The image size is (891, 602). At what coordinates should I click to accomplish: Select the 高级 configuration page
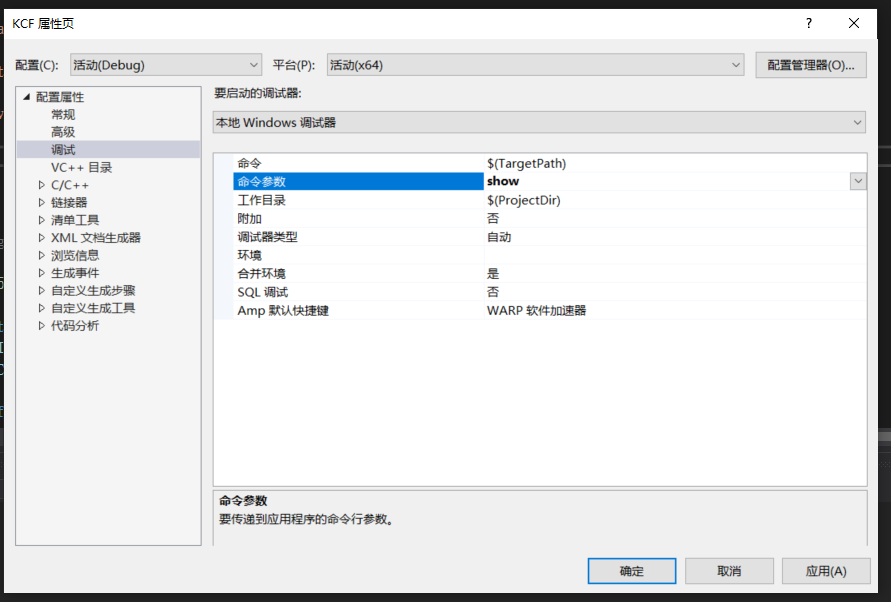[x=62, y=131]
